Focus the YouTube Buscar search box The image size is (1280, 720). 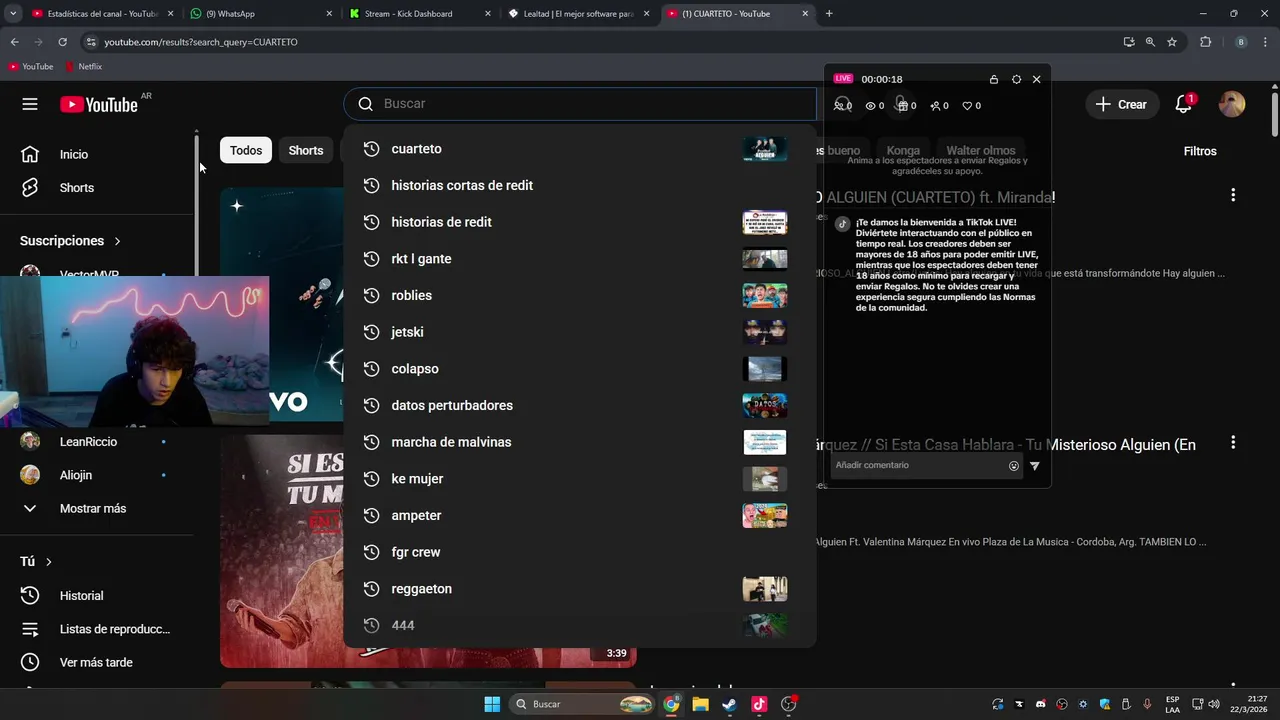[580, 104]
